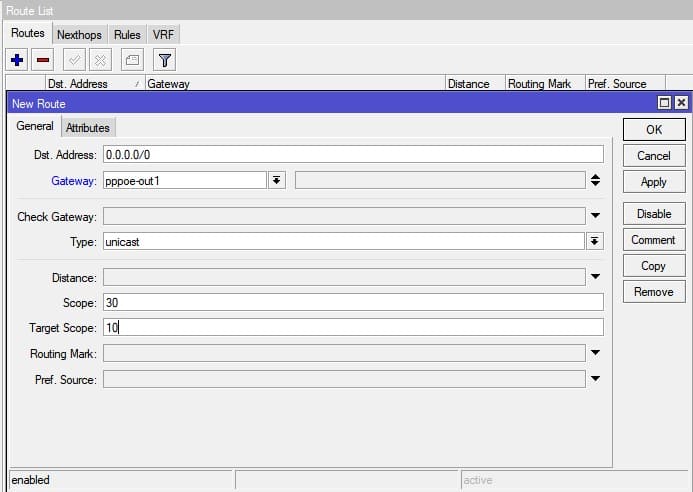This screenshot has height=492, width=693.
Task: Click the checkmark enable route icon
Action: point(74,60)
